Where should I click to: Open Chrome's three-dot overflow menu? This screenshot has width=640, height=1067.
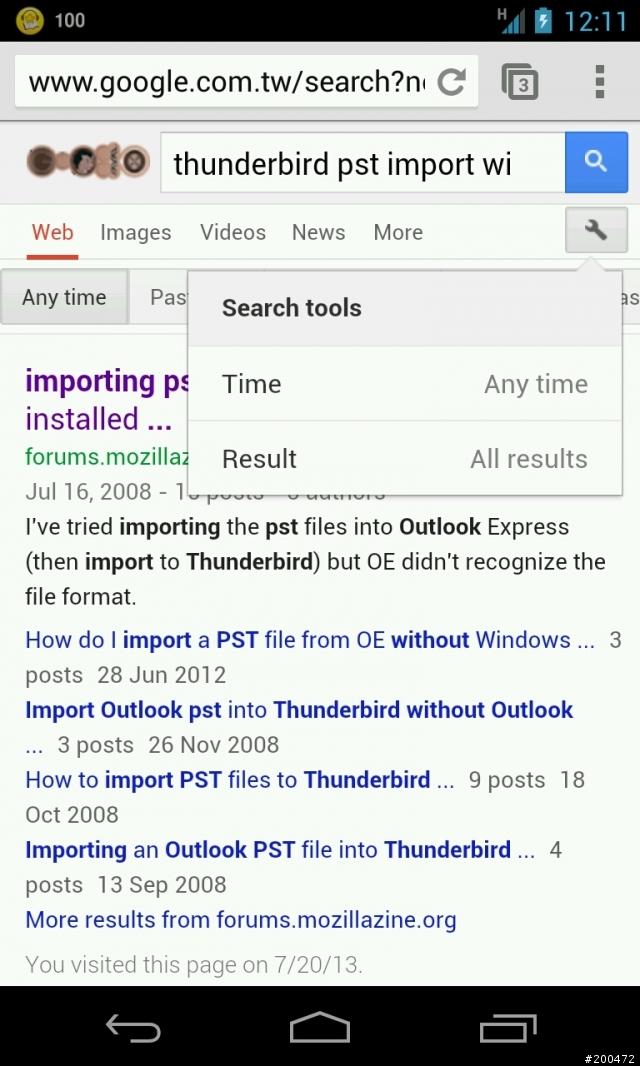pyautogui.click(x=599, y=82)
